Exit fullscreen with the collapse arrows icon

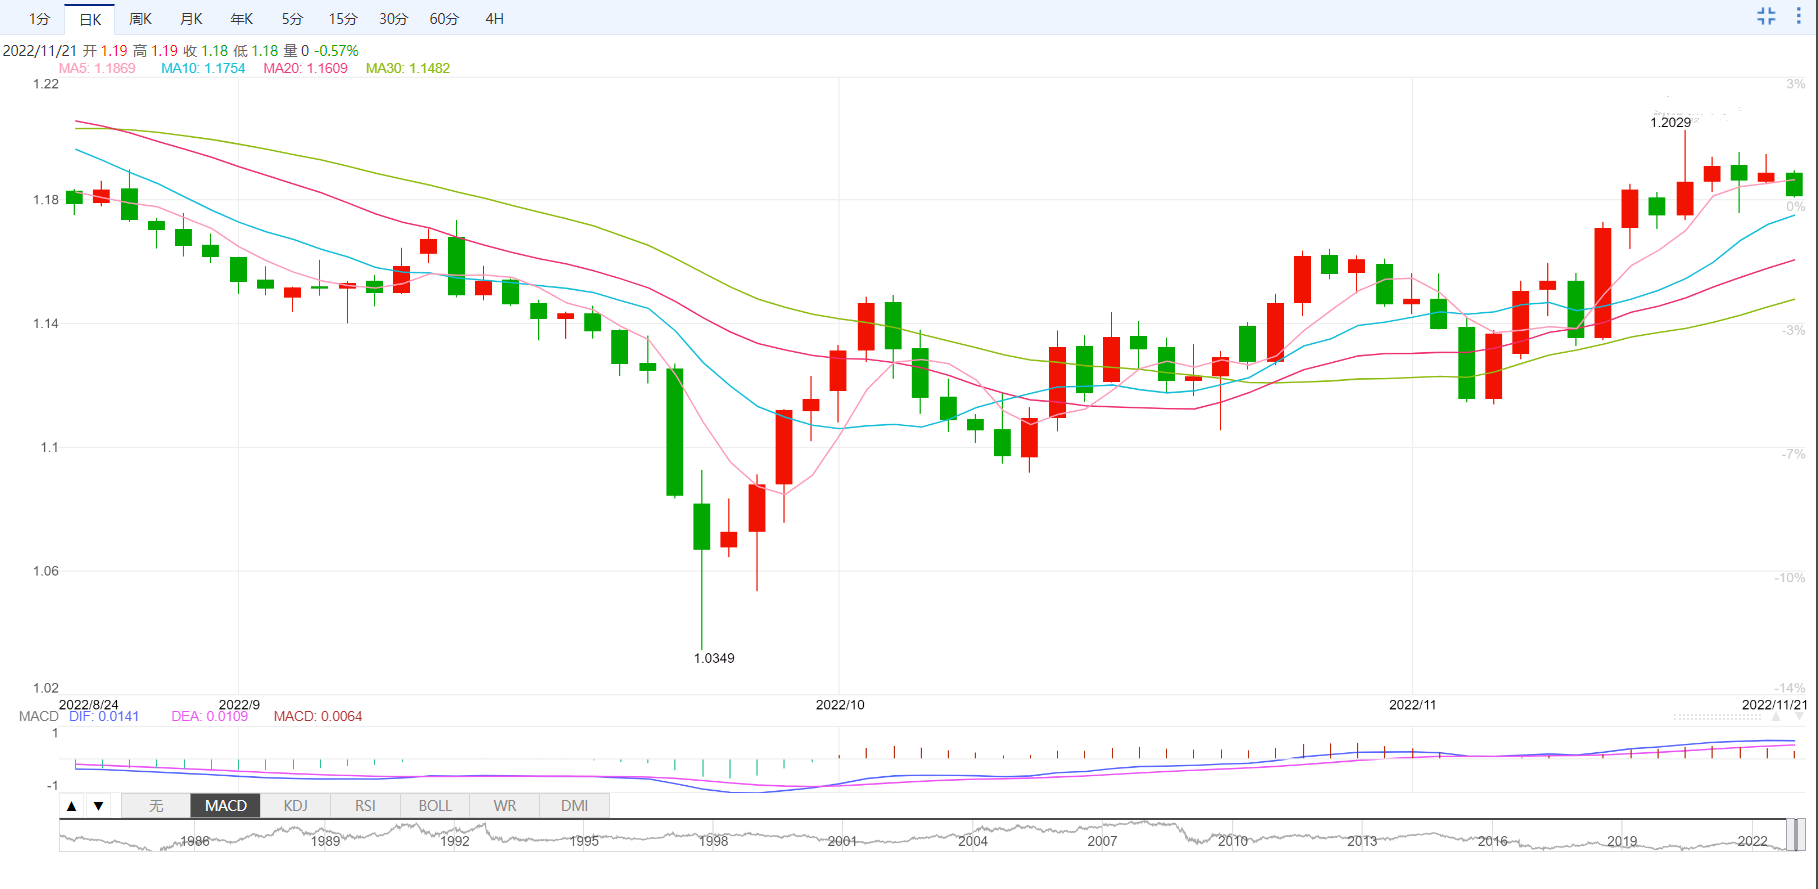coord(1766,16)
